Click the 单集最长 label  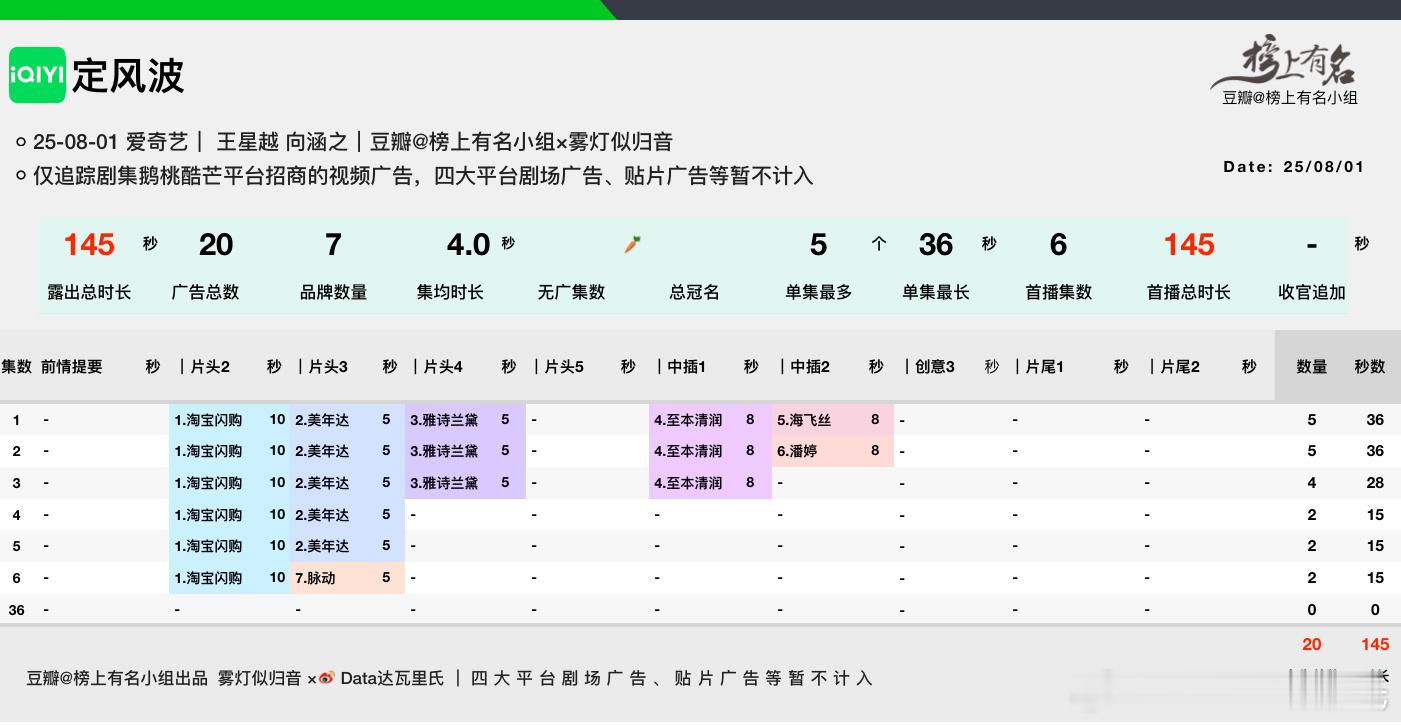(x=935, y=292)
